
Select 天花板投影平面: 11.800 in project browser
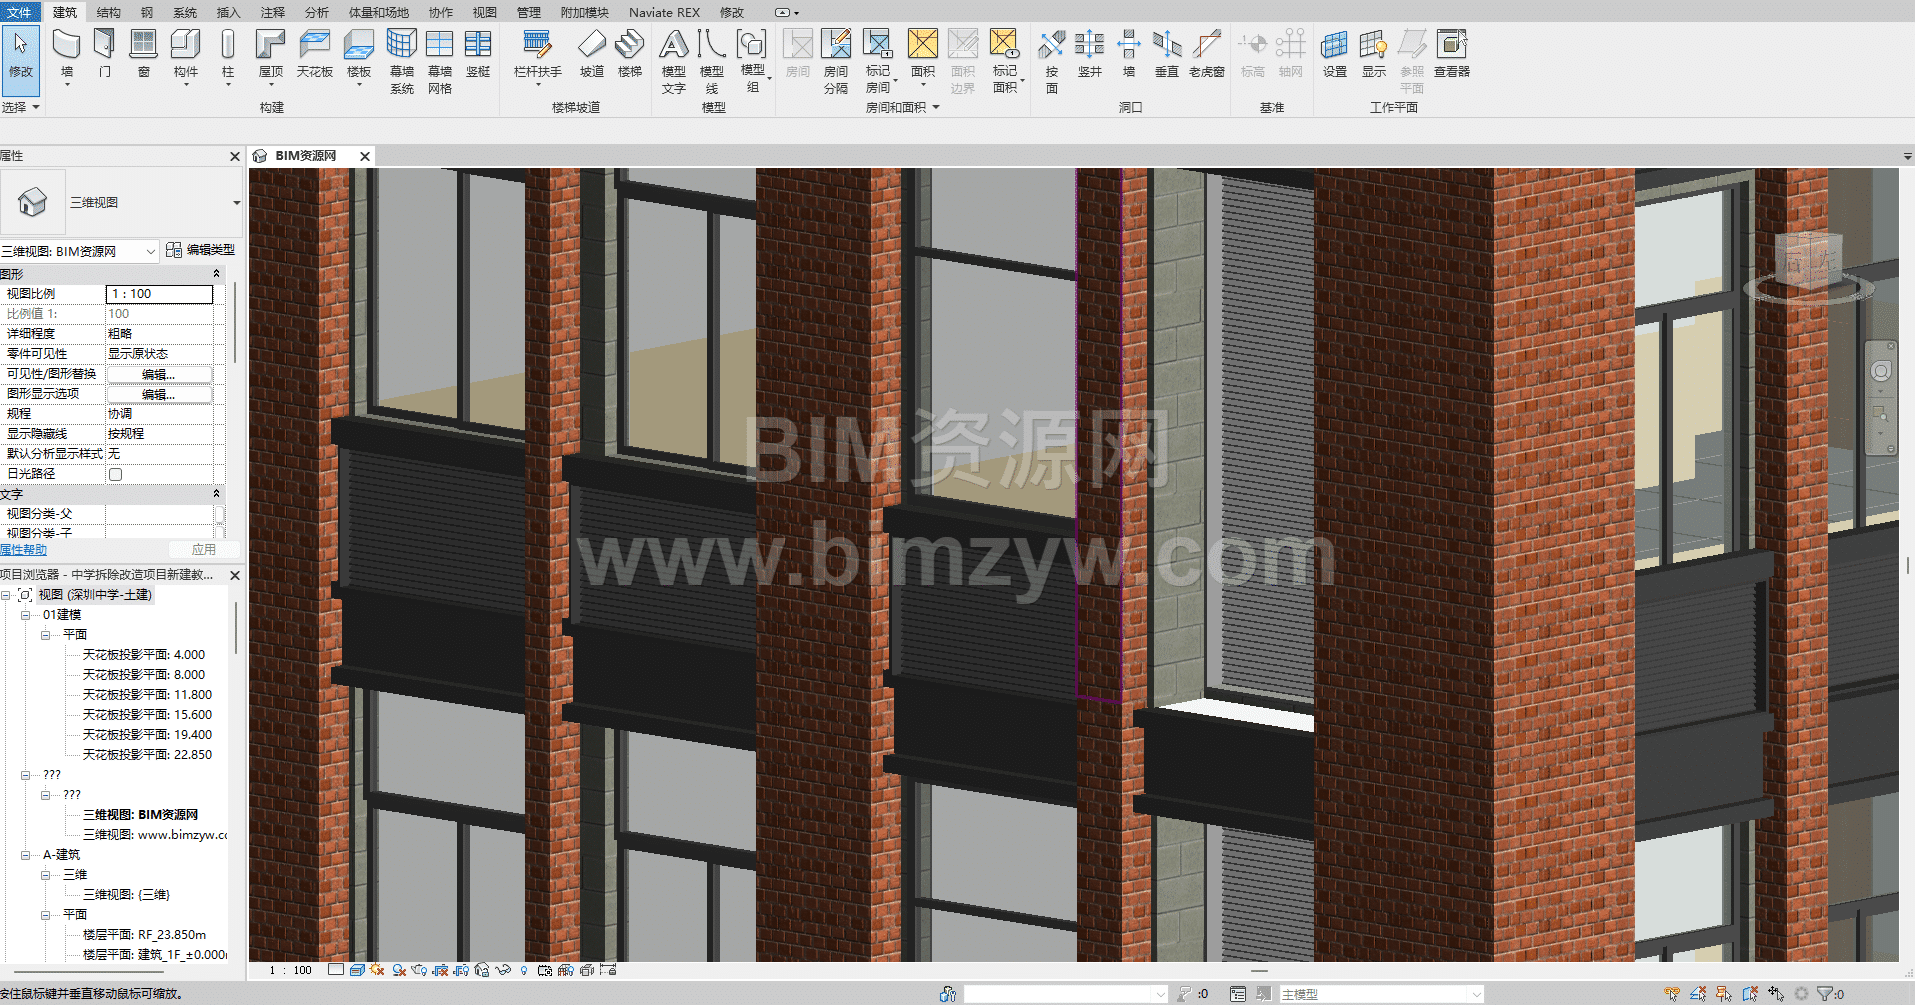[x=147, y=695]
